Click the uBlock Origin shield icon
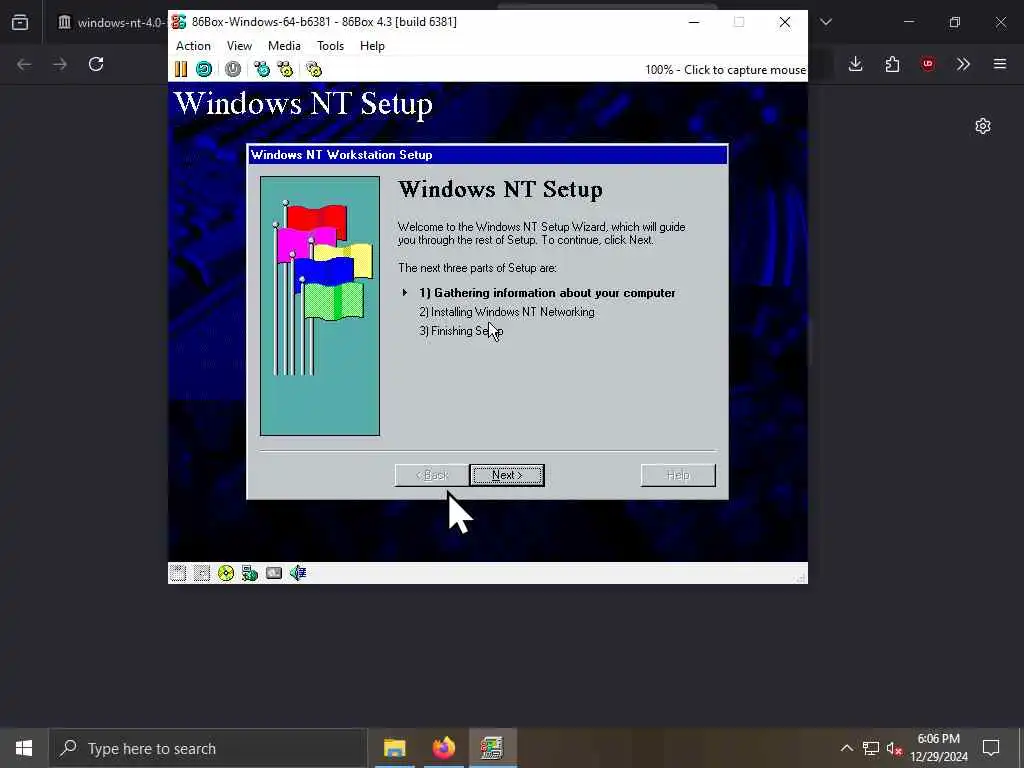 click(928, 64)
